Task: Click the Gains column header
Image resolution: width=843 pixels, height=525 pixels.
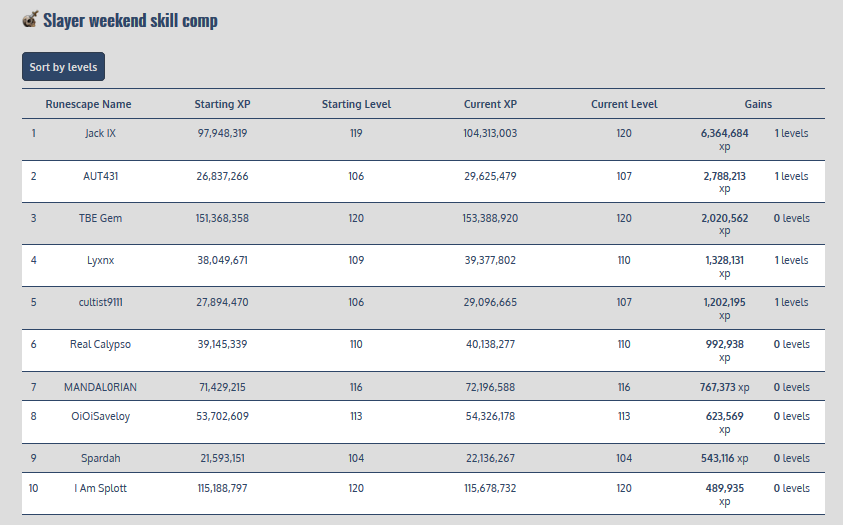Action: coord(758,104)
